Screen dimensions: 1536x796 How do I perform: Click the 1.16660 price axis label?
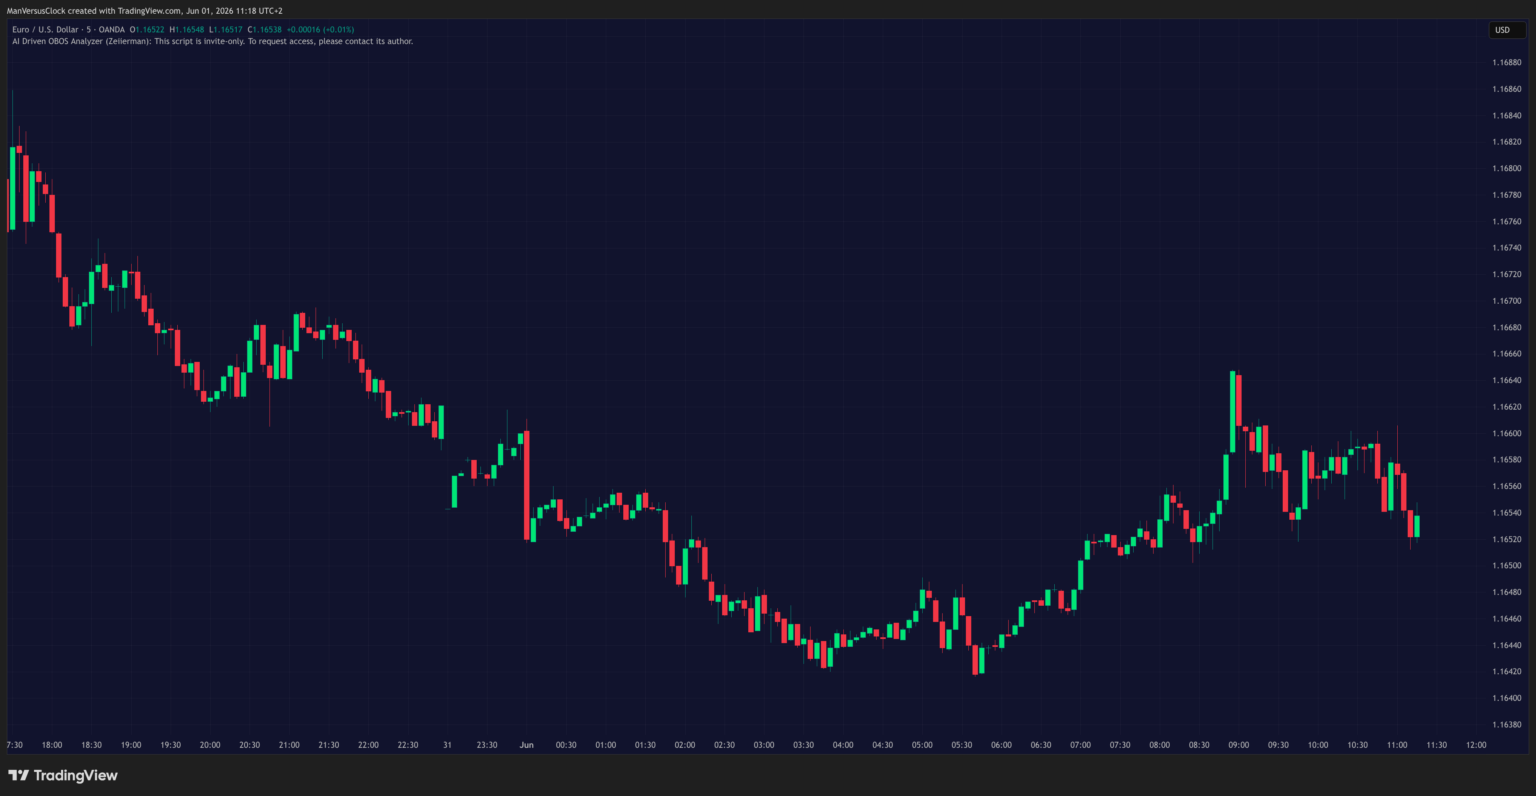click(x=1507, y=354)
